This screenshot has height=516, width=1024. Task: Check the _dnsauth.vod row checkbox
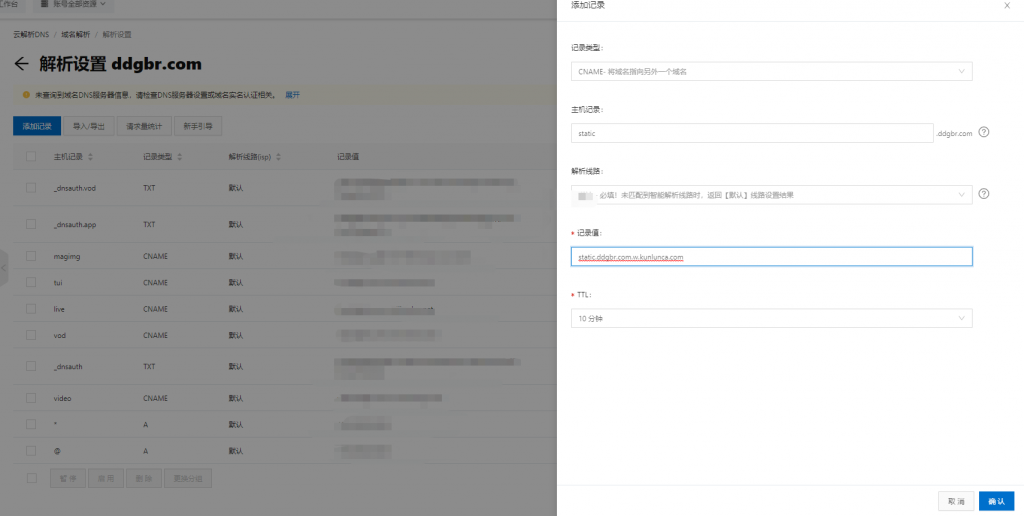point(31,187)
